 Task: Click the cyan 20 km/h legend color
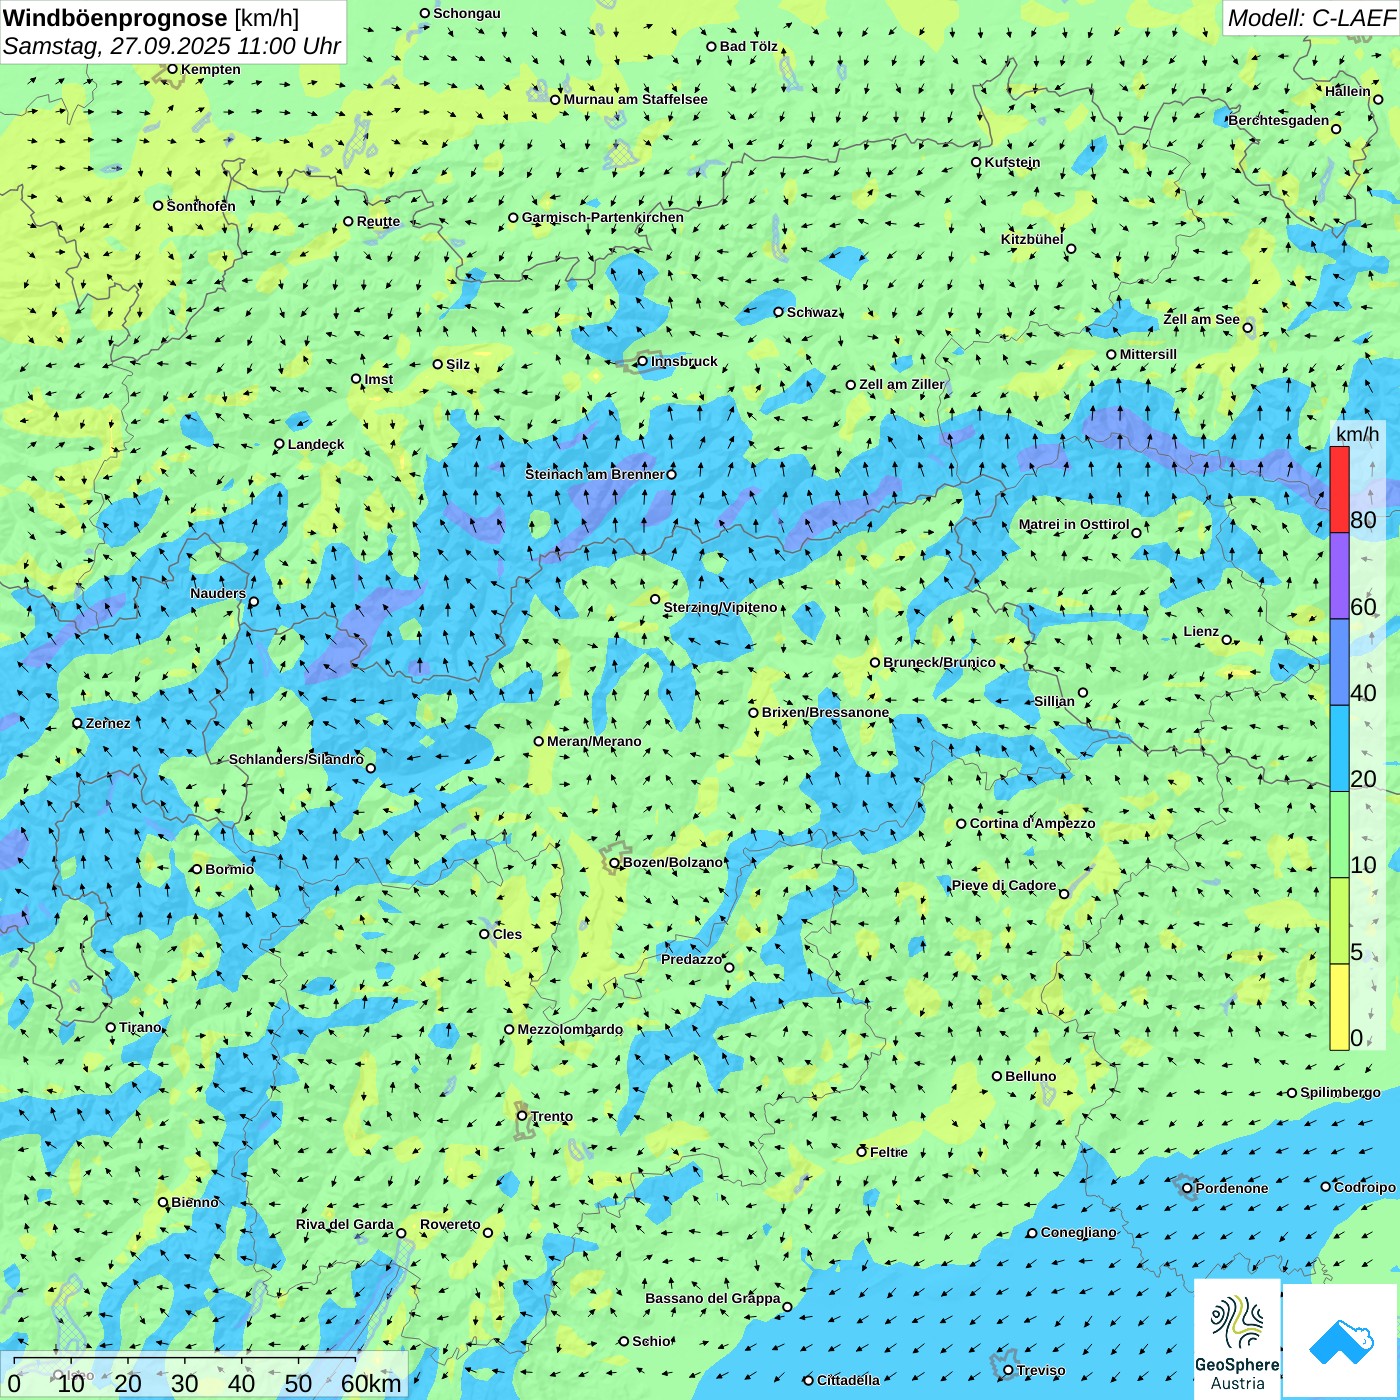tap(1339, 749)
